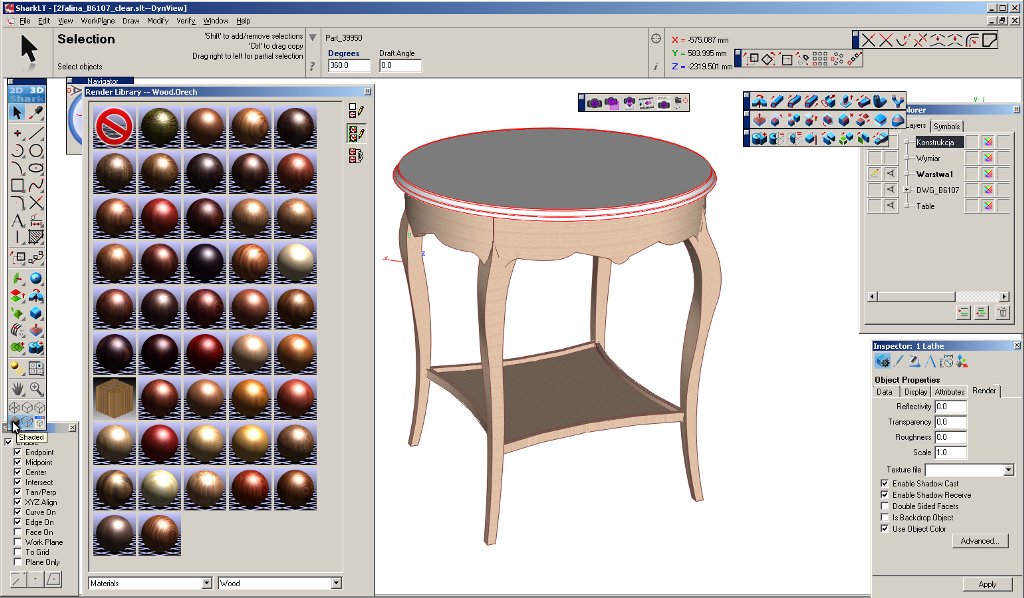
Task: Select the plank wood texture swatch
Action: [x=115, y=397]
